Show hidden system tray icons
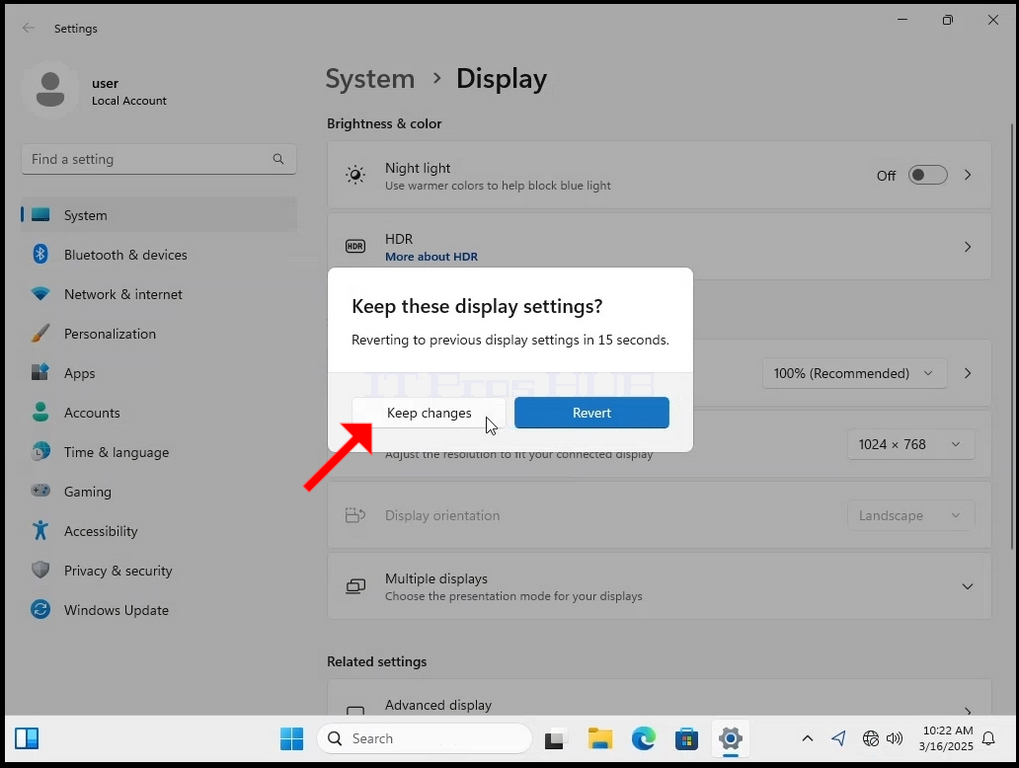1019x768 pixels. click(x=807, y=739)
